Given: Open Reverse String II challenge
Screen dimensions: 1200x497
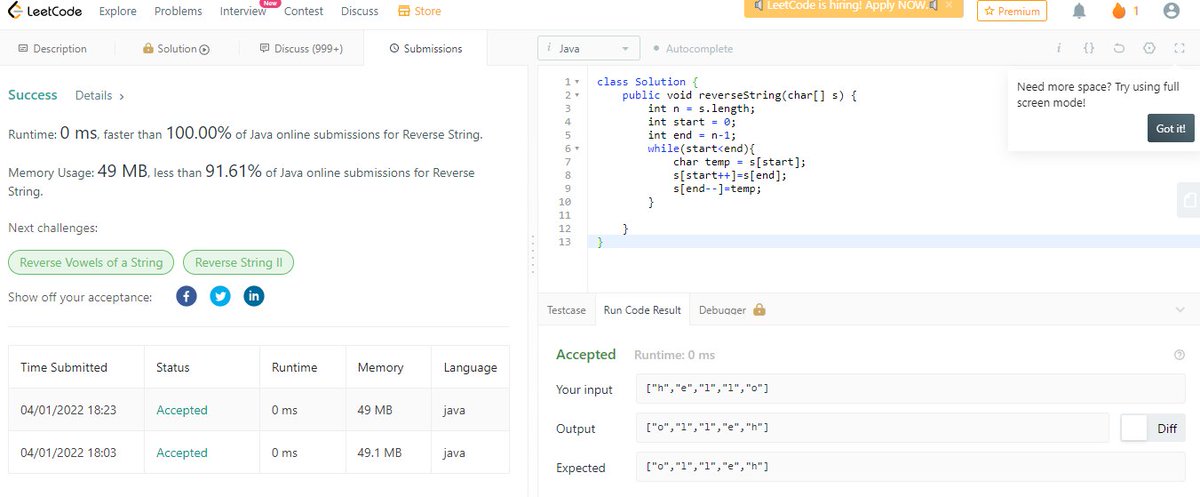Looking at the screenshot, I should (238, 262).
